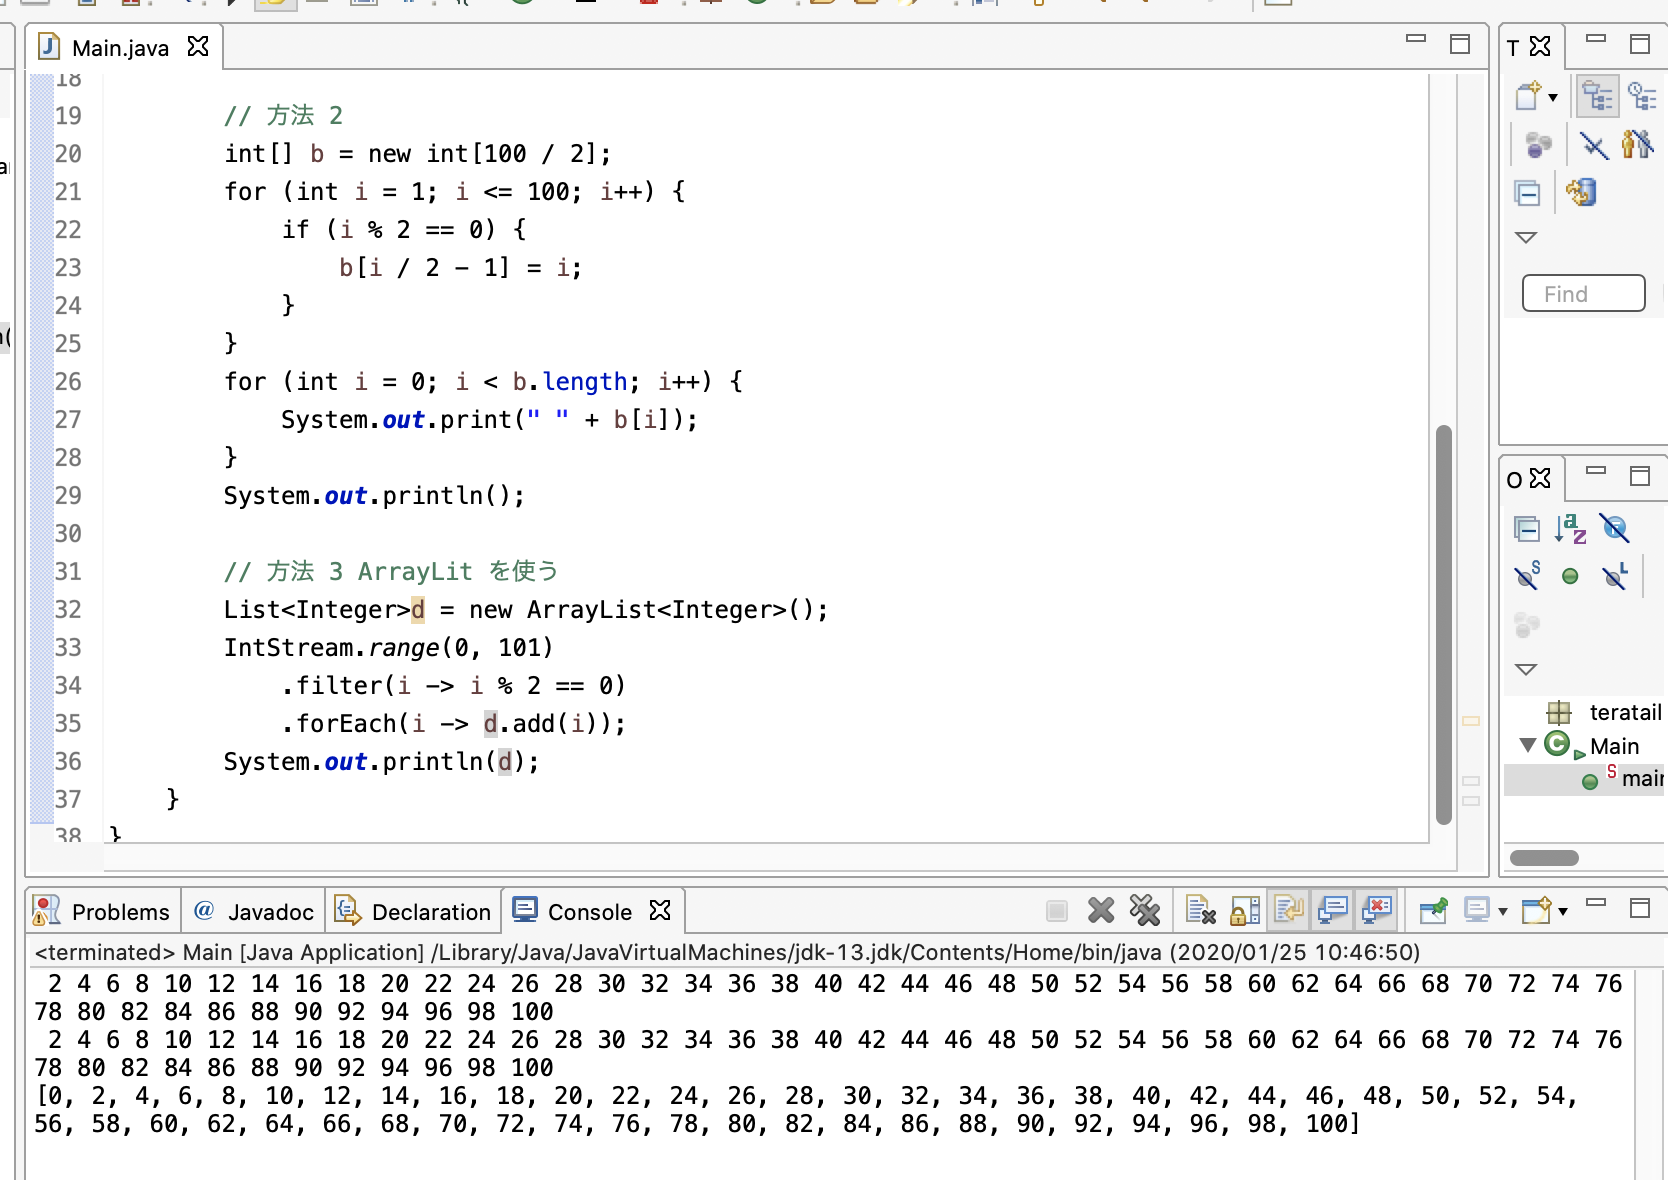Collapse the Main class in Outline tree

[x=1527, y=745]
